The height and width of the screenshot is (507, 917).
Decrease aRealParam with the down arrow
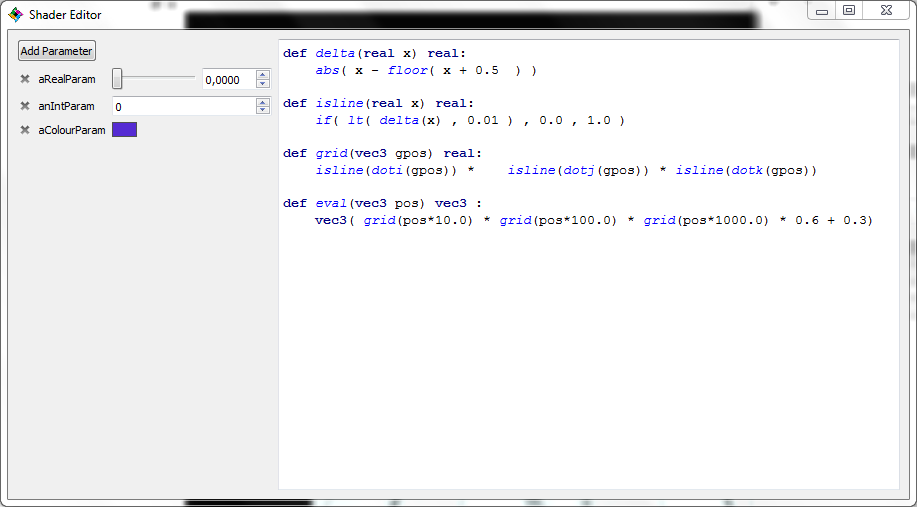coord(263,84)
